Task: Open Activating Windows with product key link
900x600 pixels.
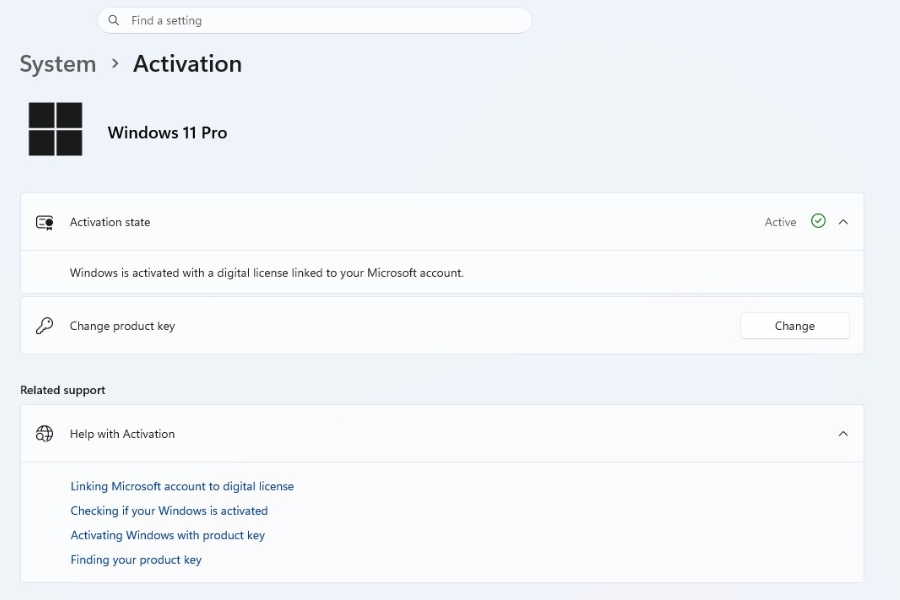Action: [168, 535]
